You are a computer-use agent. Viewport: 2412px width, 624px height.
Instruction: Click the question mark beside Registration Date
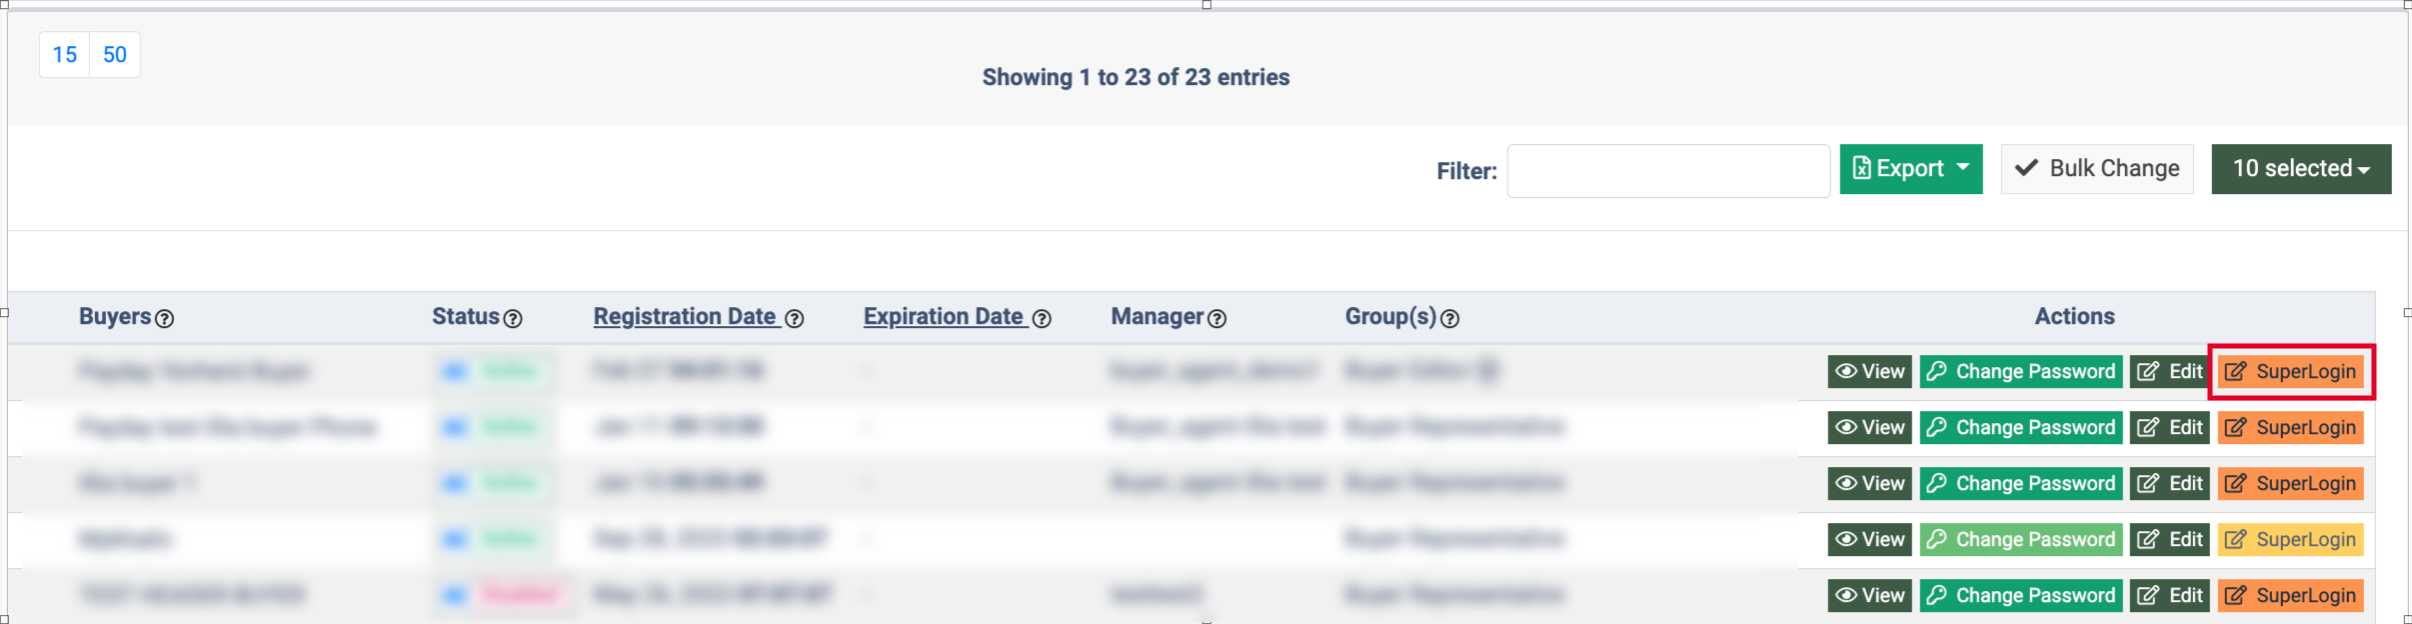(x=795, y=319)
